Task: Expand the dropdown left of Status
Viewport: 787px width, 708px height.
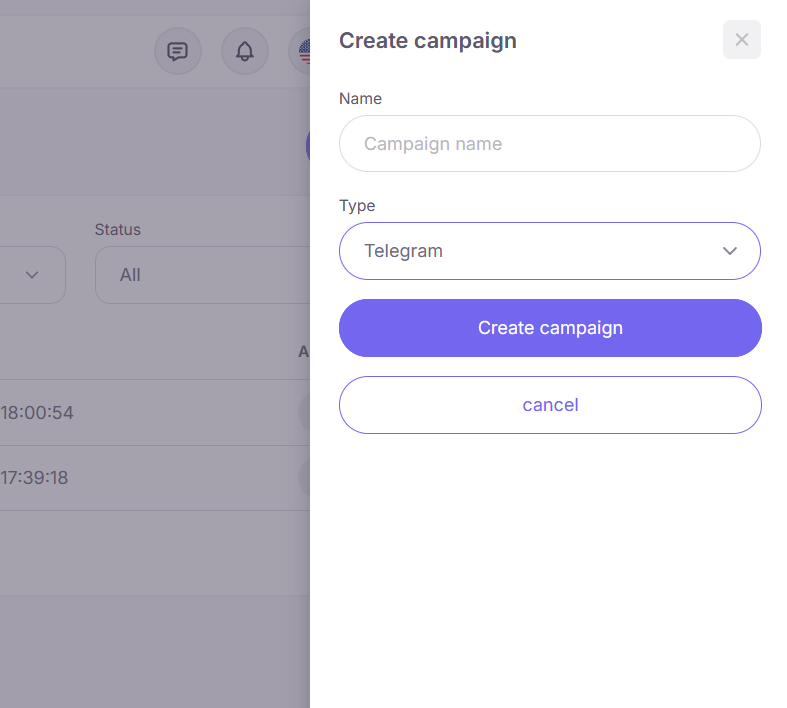Action: pos(32,275)
